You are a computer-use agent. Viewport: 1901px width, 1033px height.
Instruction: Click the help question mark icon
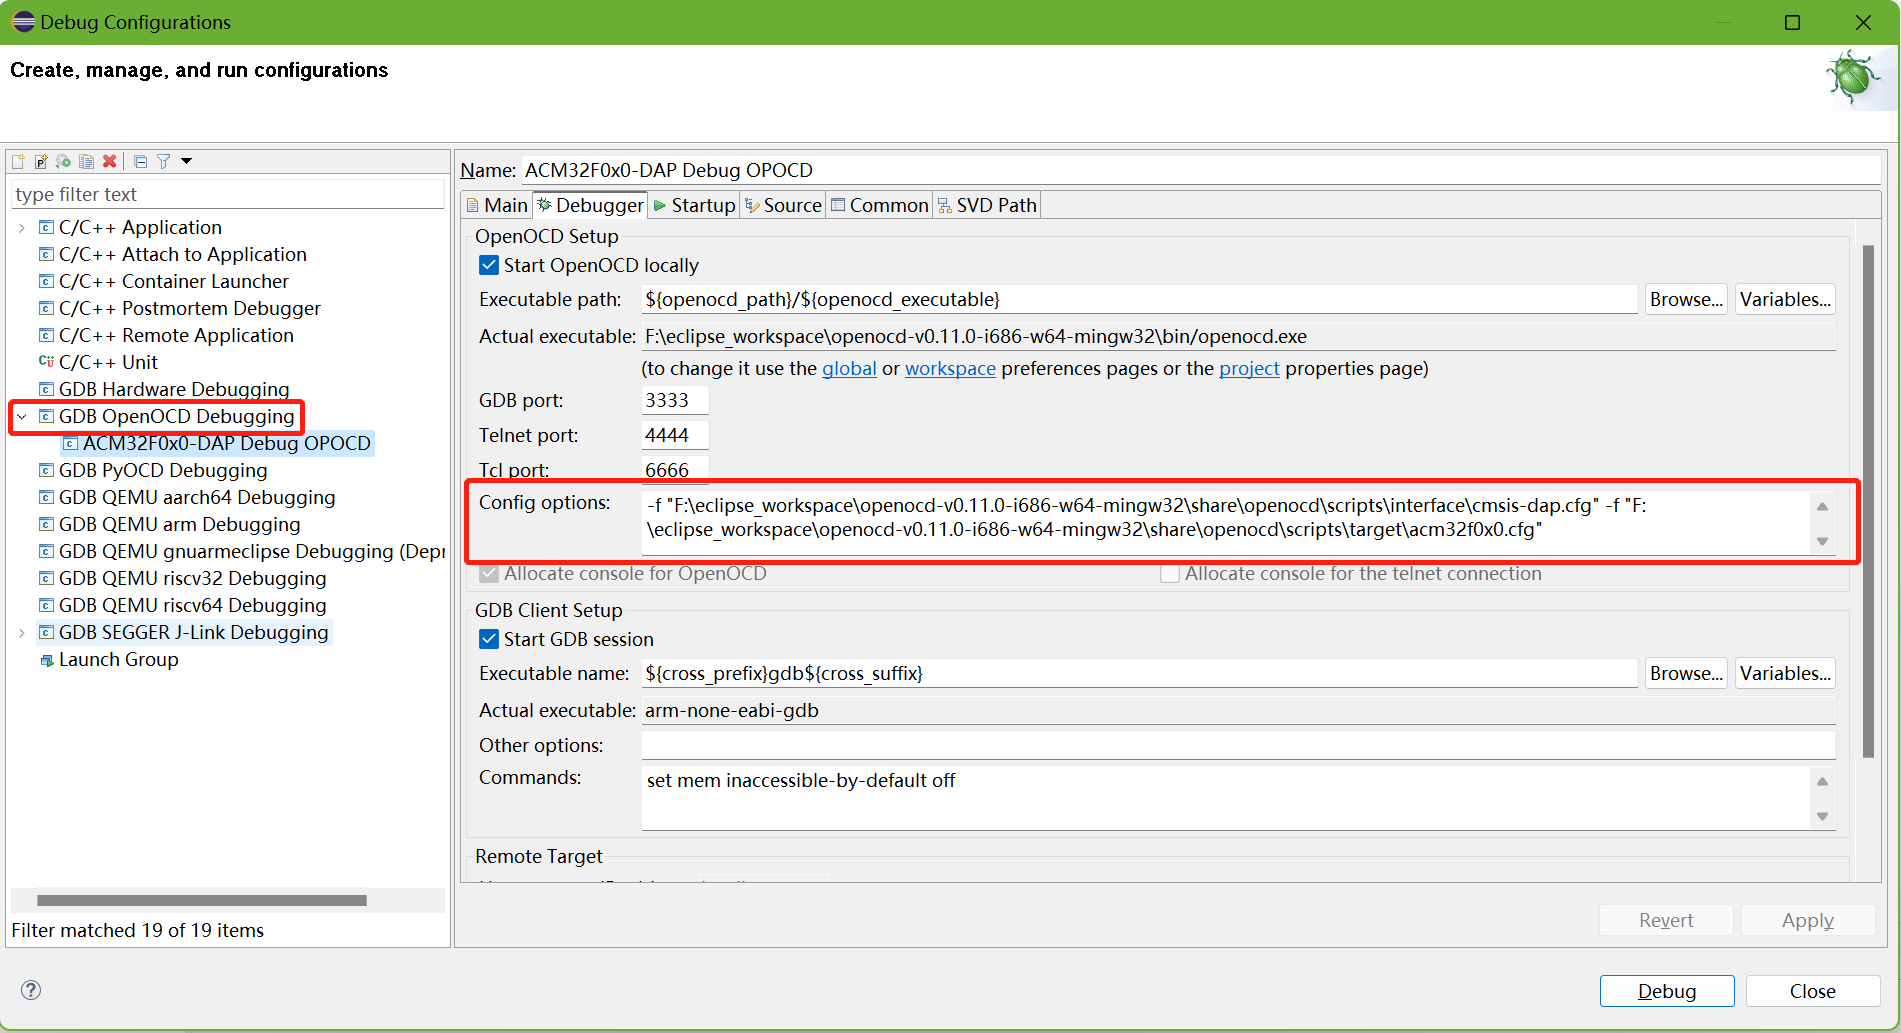(31, 990)
